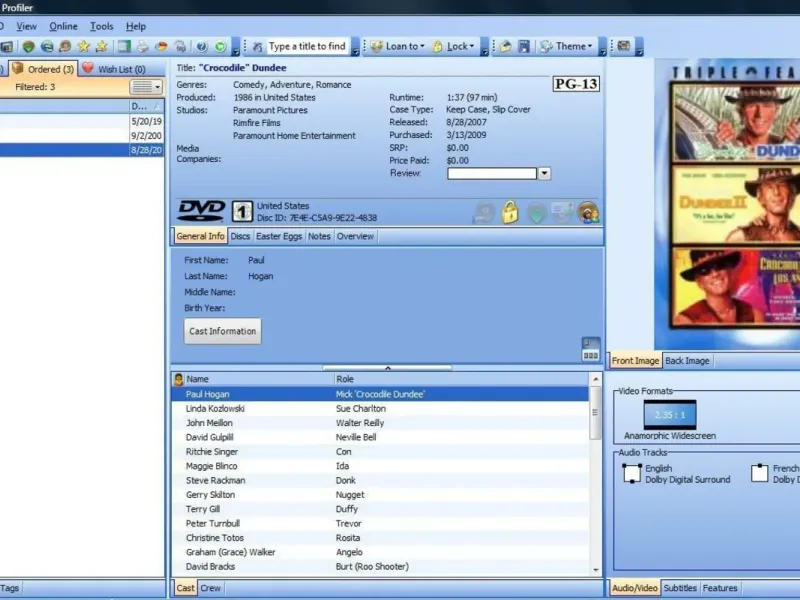Click the printer icon in the toolbar
800x600 pixels.
pyautogui.click(x=142, y=46)
